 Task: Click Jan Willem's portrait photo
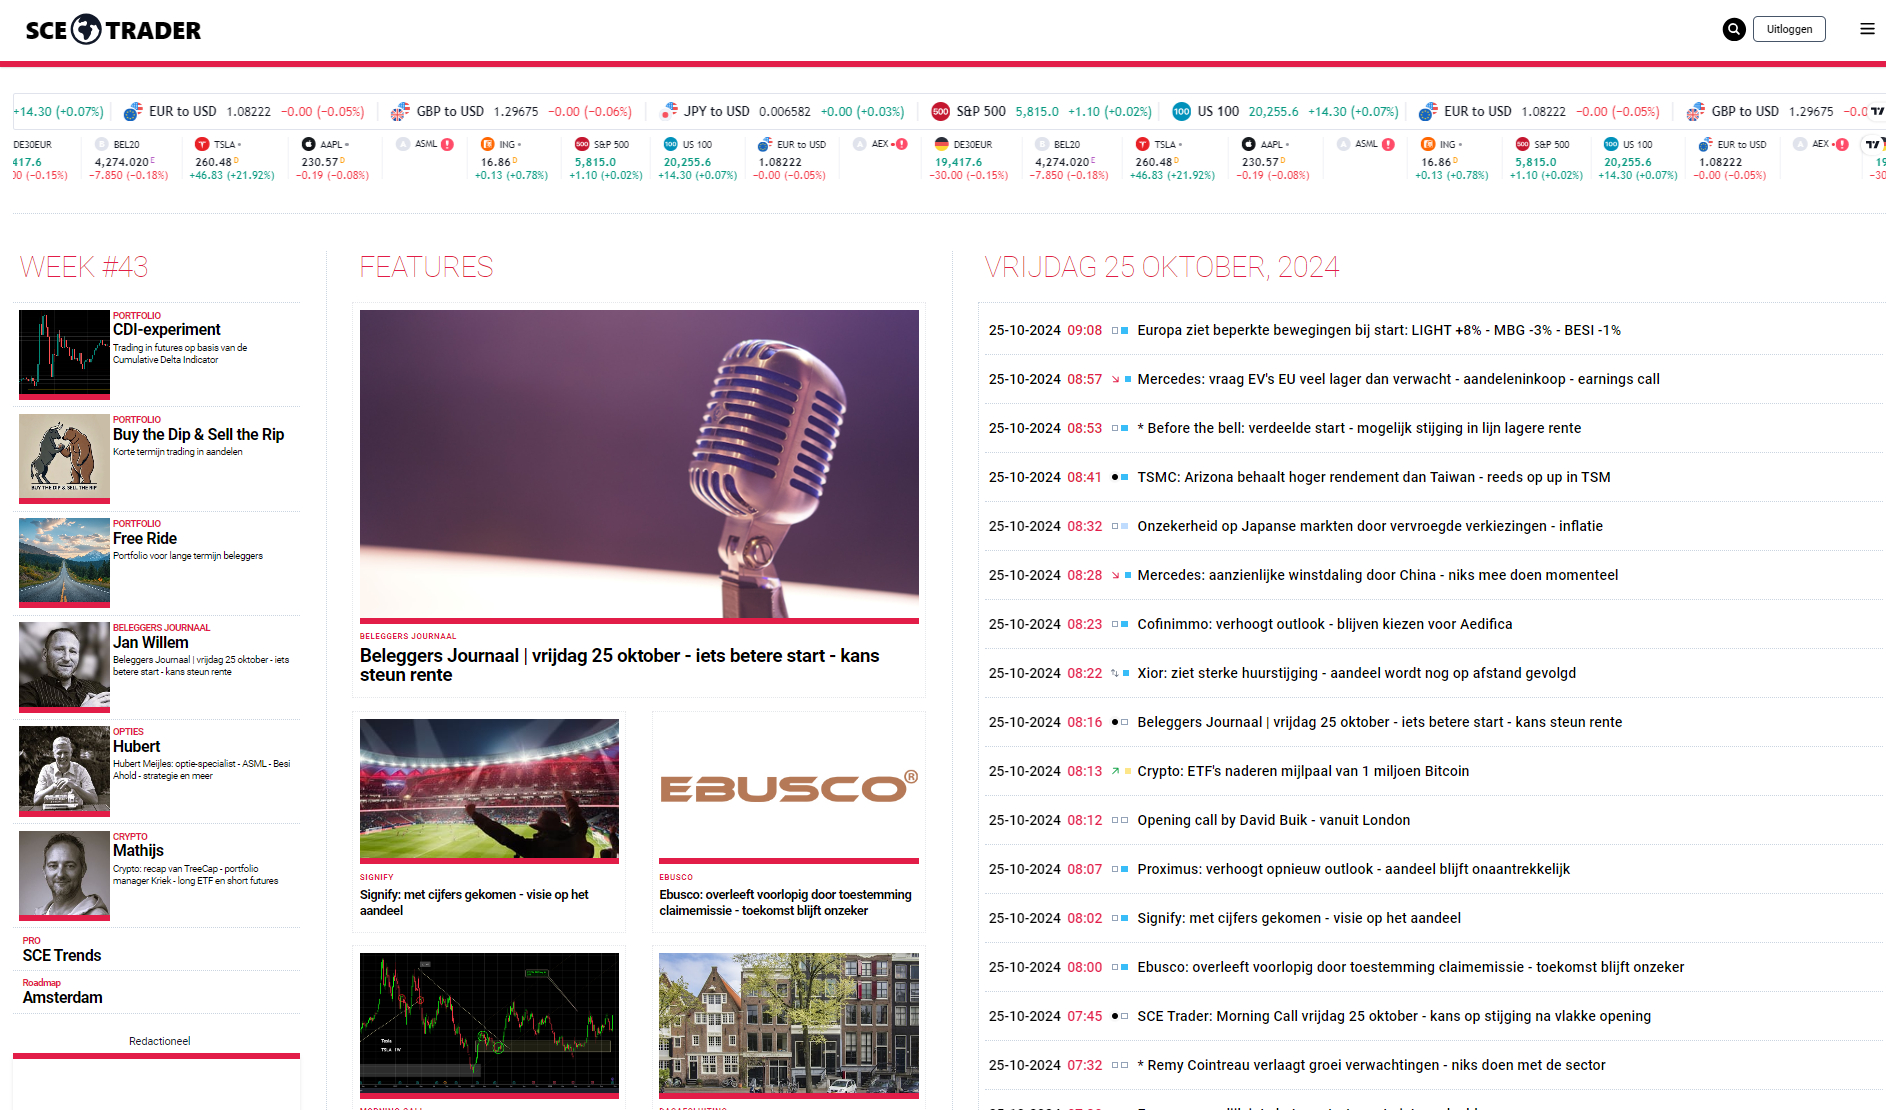pyautogui.click(x=63, y=667)
